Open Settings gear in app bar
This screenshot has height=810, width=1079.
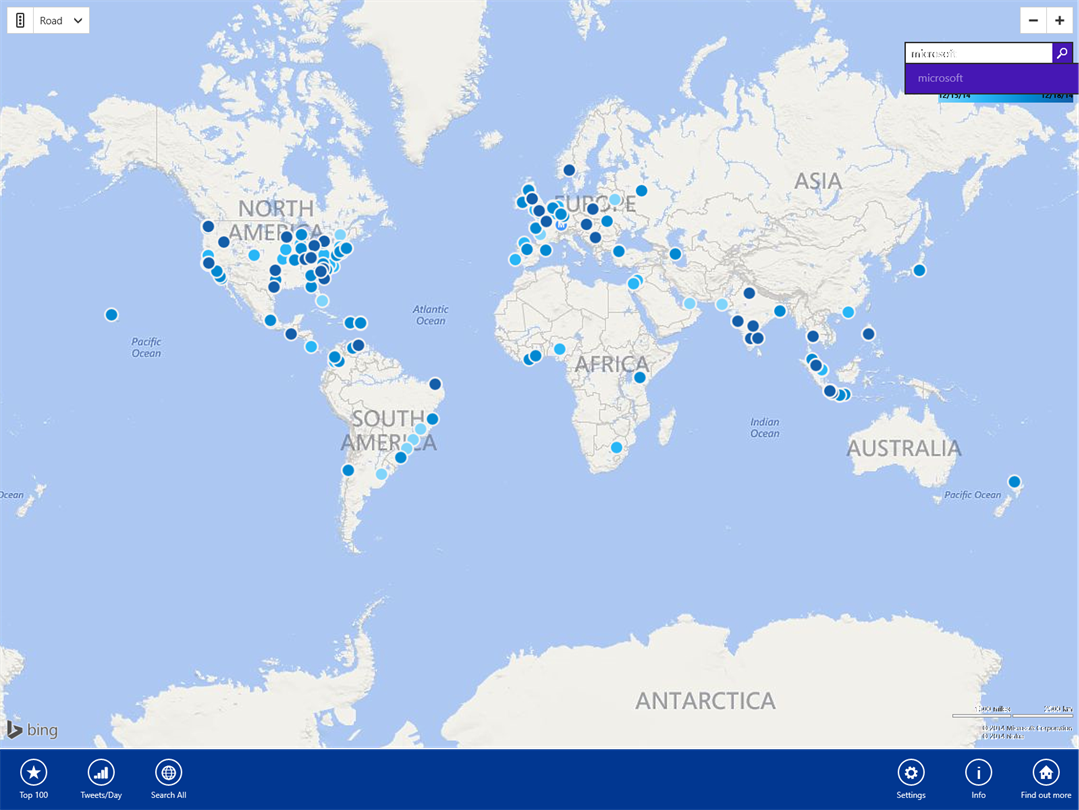coord(911,779)
